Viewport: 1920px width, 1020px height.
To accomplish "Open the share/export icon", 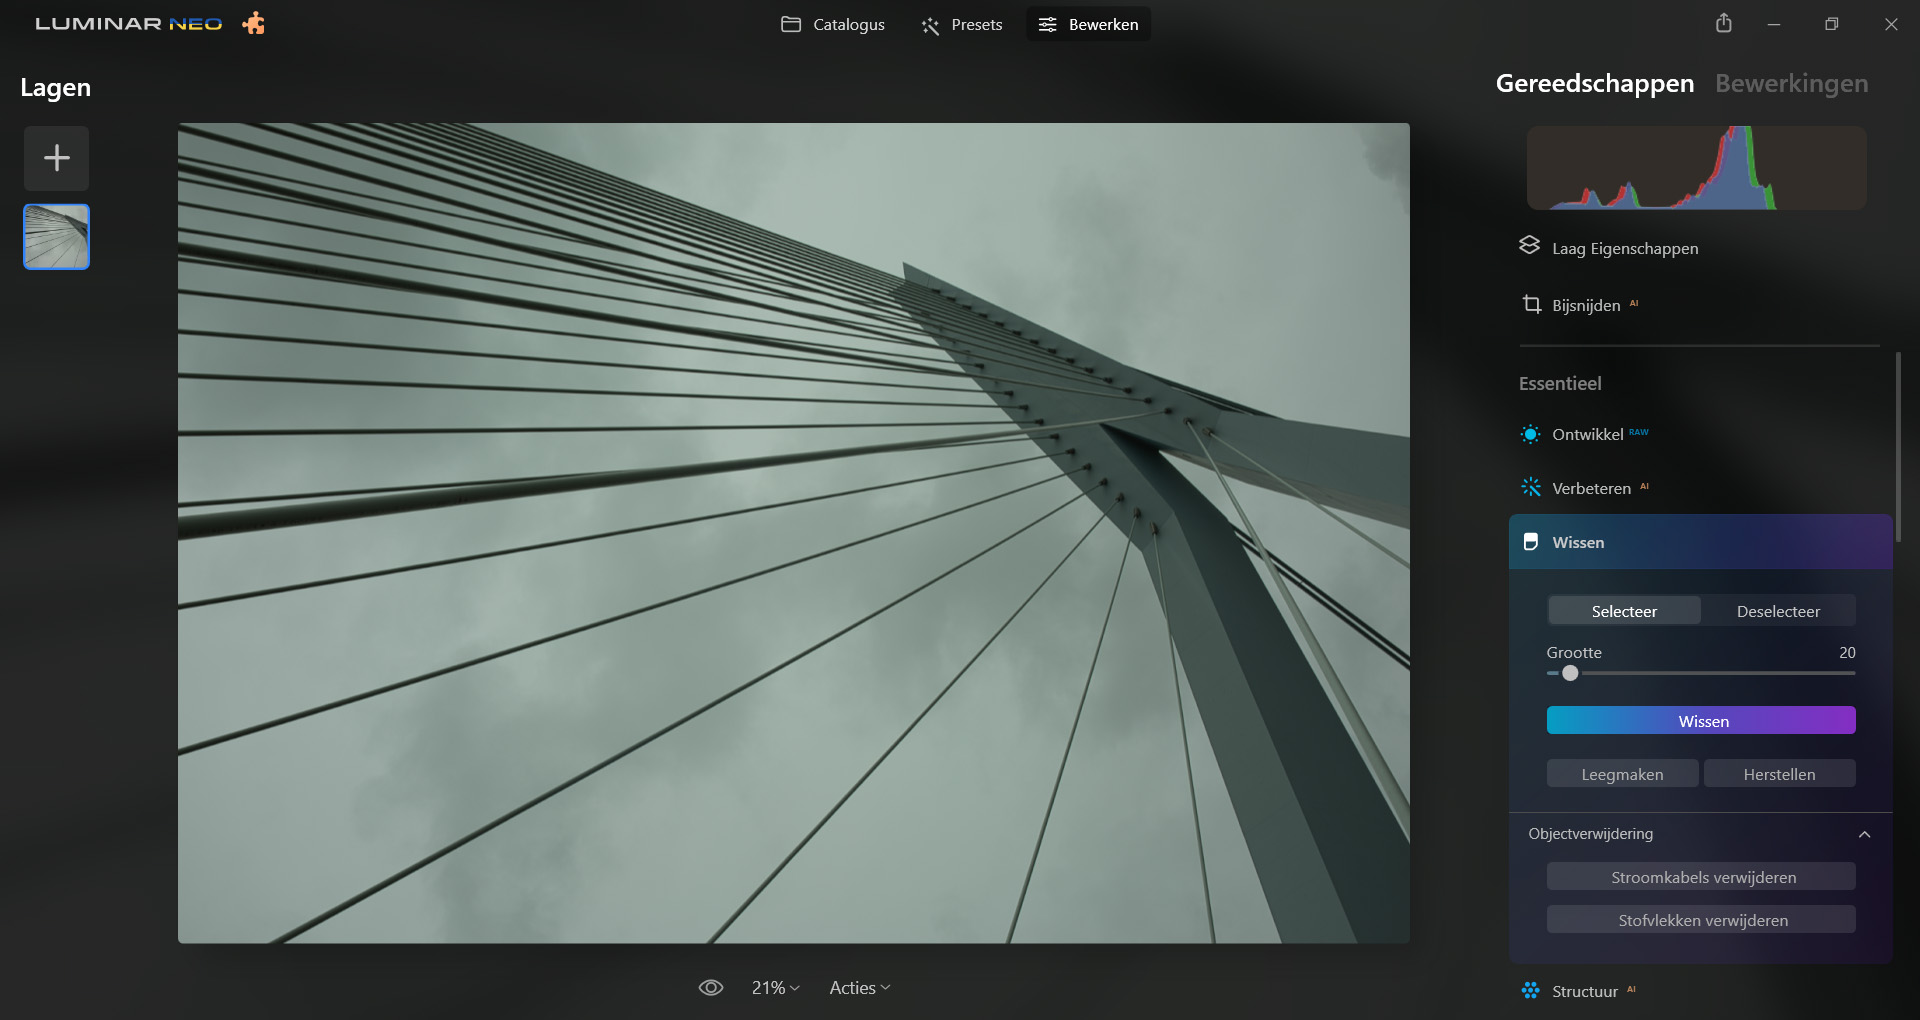I will coord(1724,23).
